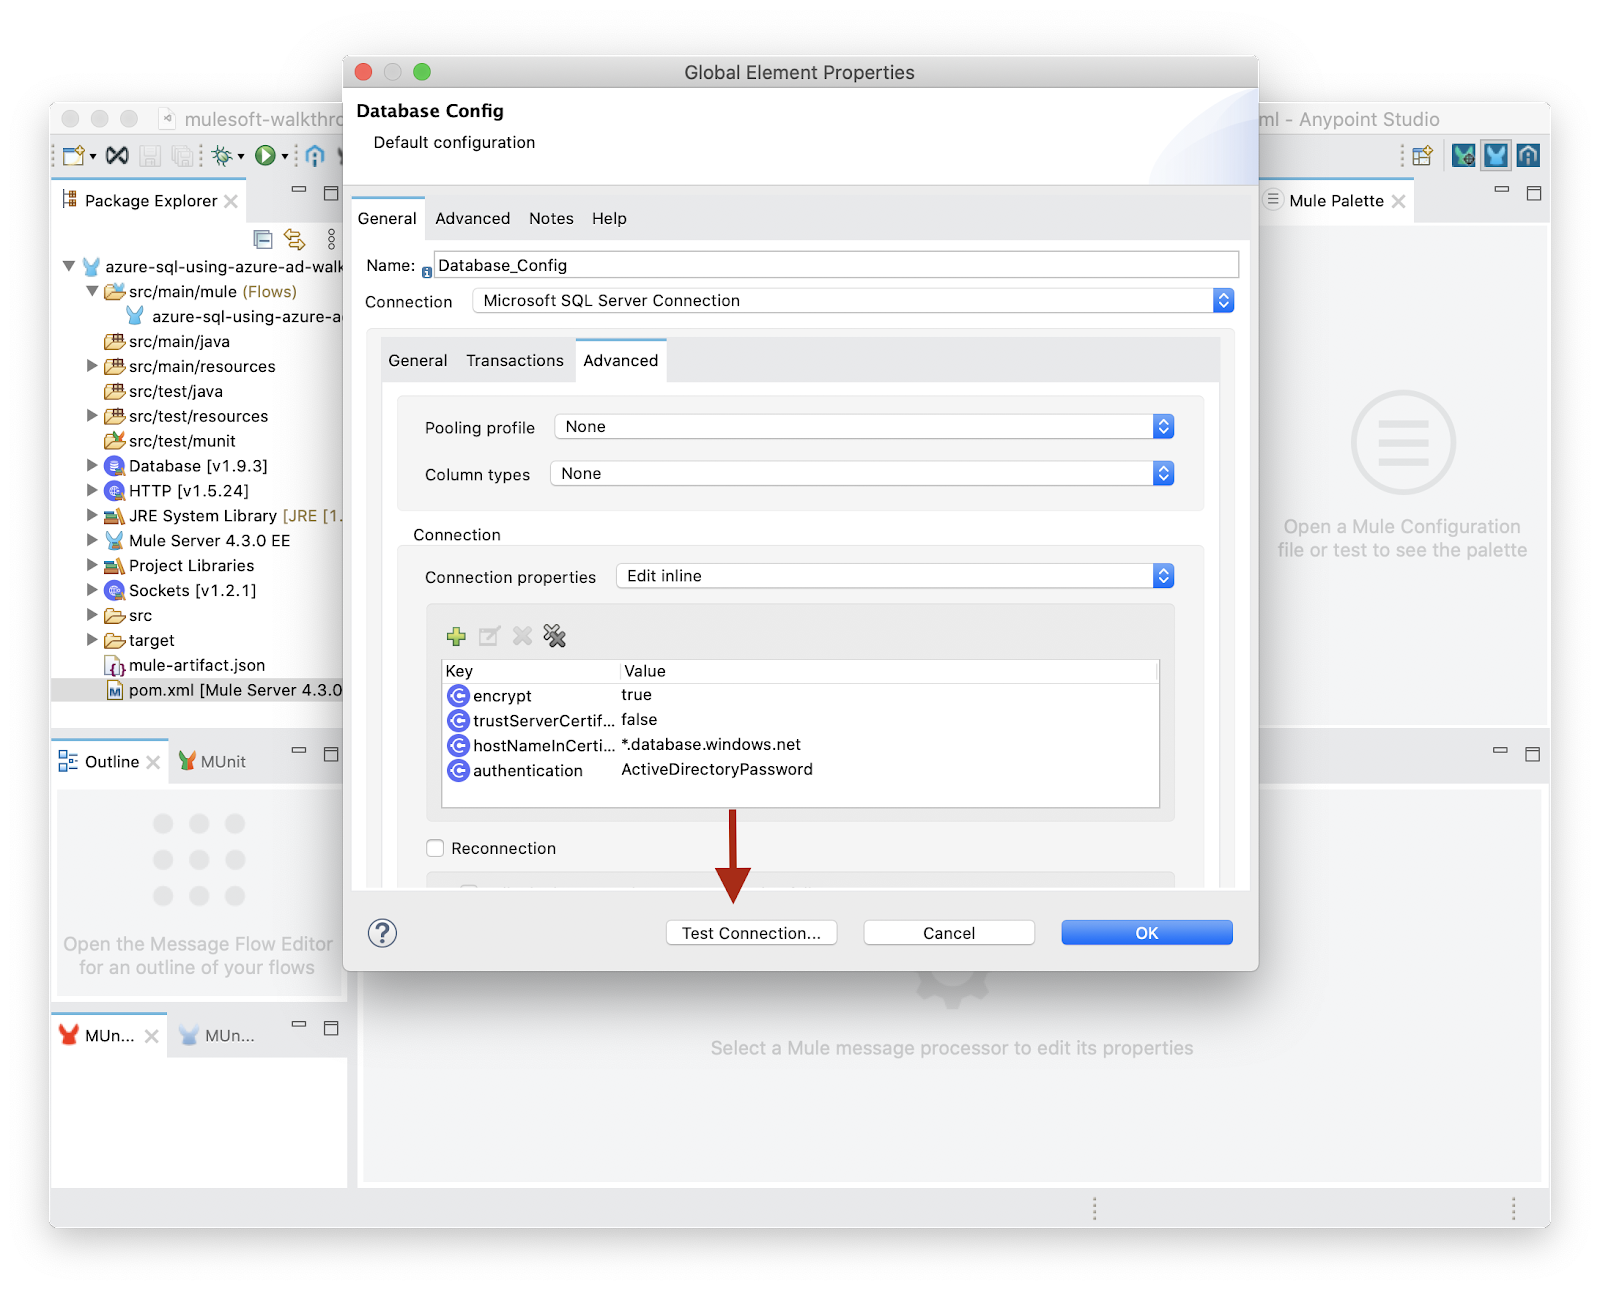1600x1289 pixels.
Task: Click the Name input field
Action: 835,265
